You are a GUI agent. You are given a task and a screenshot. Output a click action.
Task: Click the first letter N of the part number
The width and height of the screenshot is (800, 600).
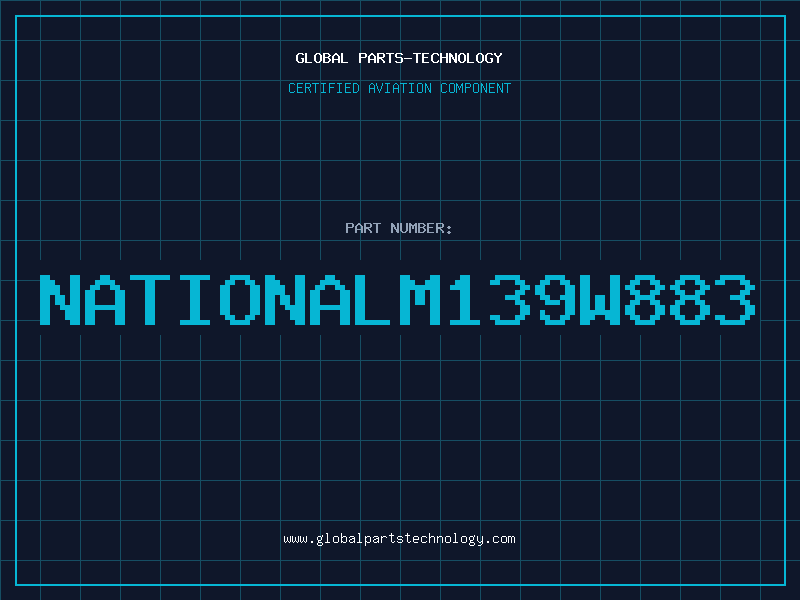click(62, 300)
